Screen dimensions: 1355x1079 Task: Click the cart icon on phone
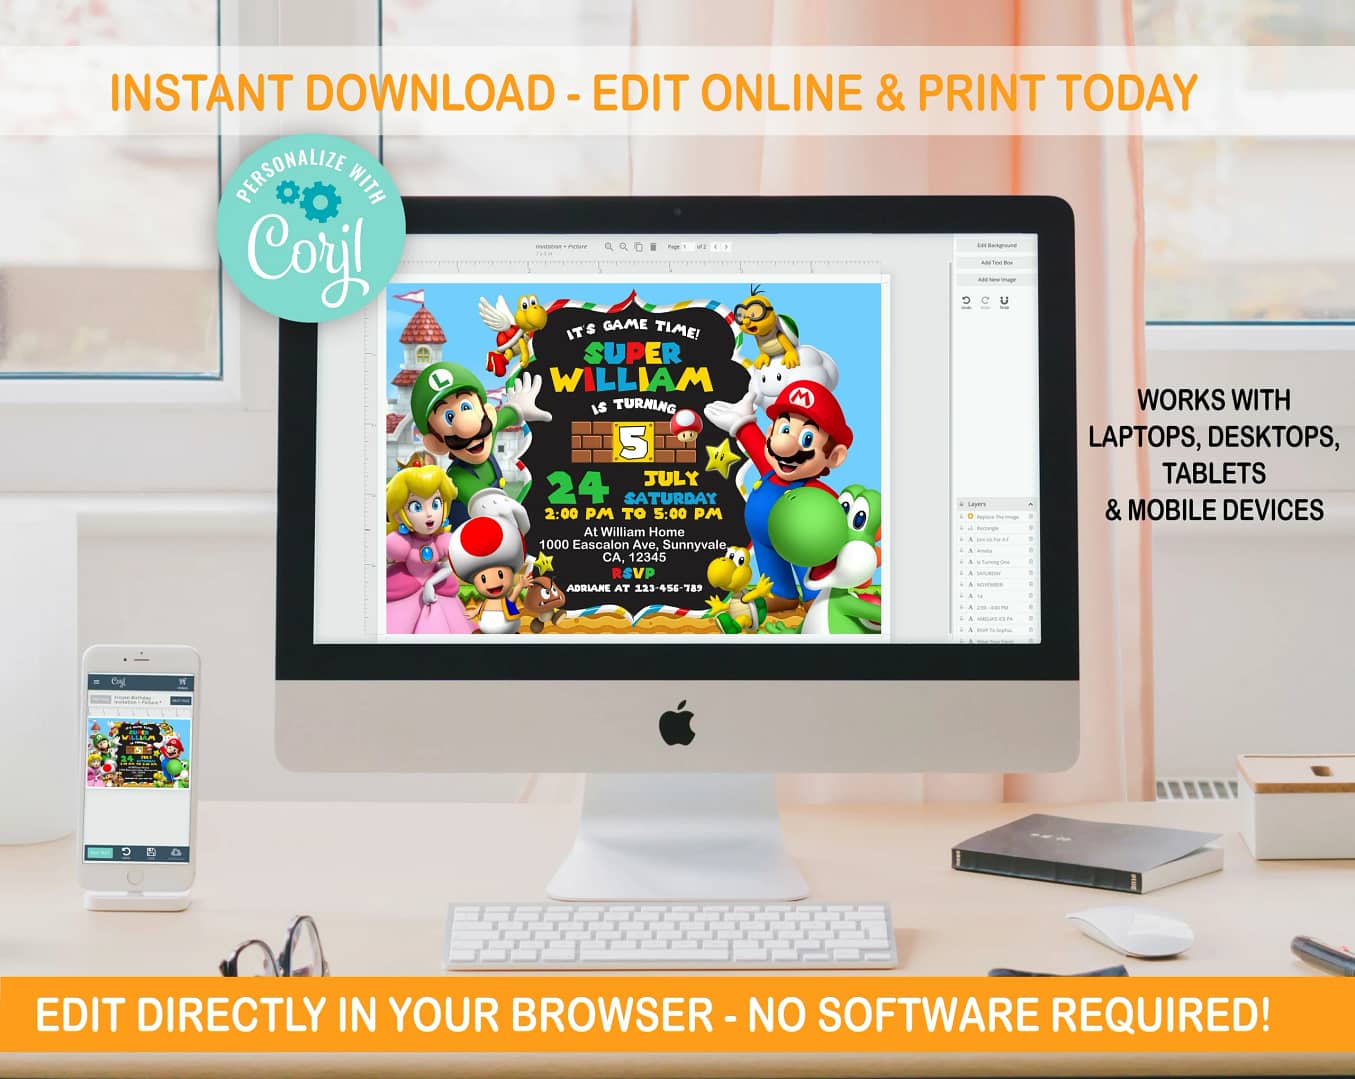[x=183, y=682]
